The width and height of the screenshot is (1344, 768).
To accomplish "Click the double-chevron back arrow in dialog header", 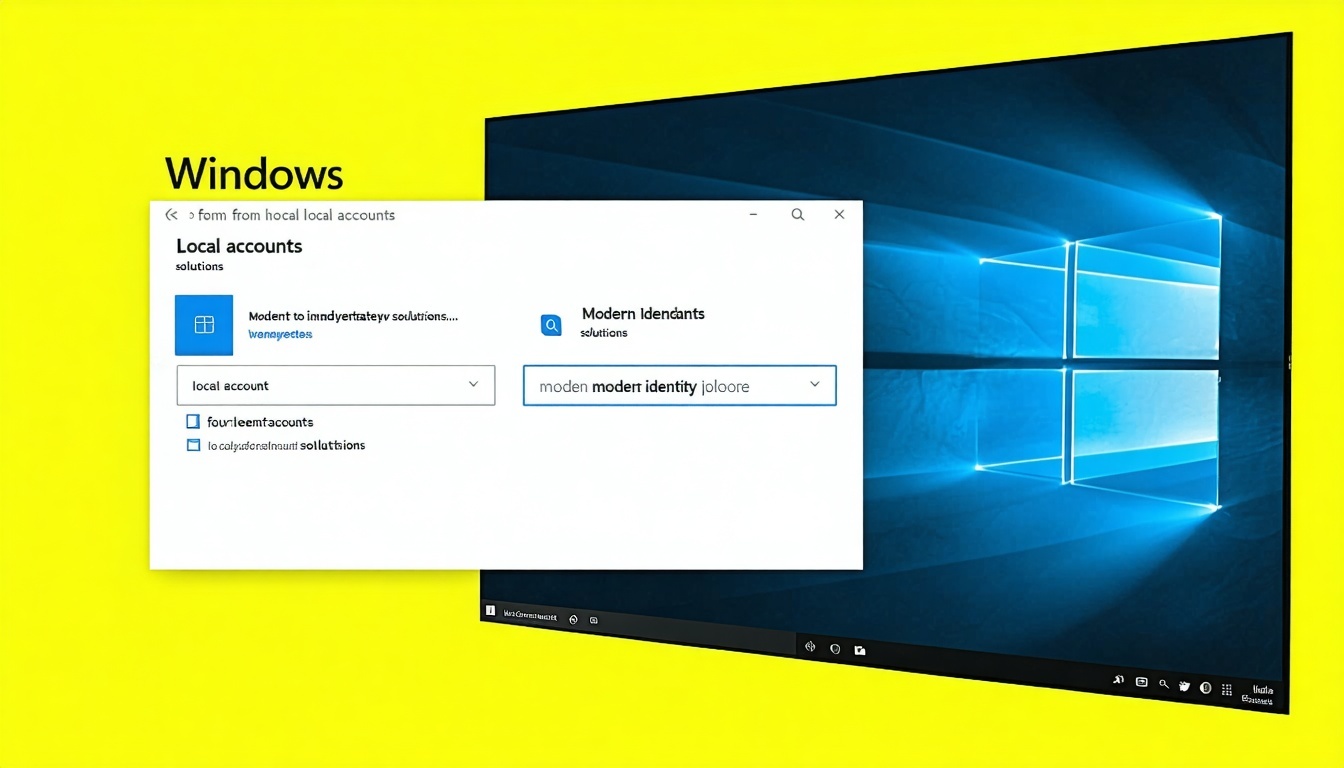I will pos(171,215).
